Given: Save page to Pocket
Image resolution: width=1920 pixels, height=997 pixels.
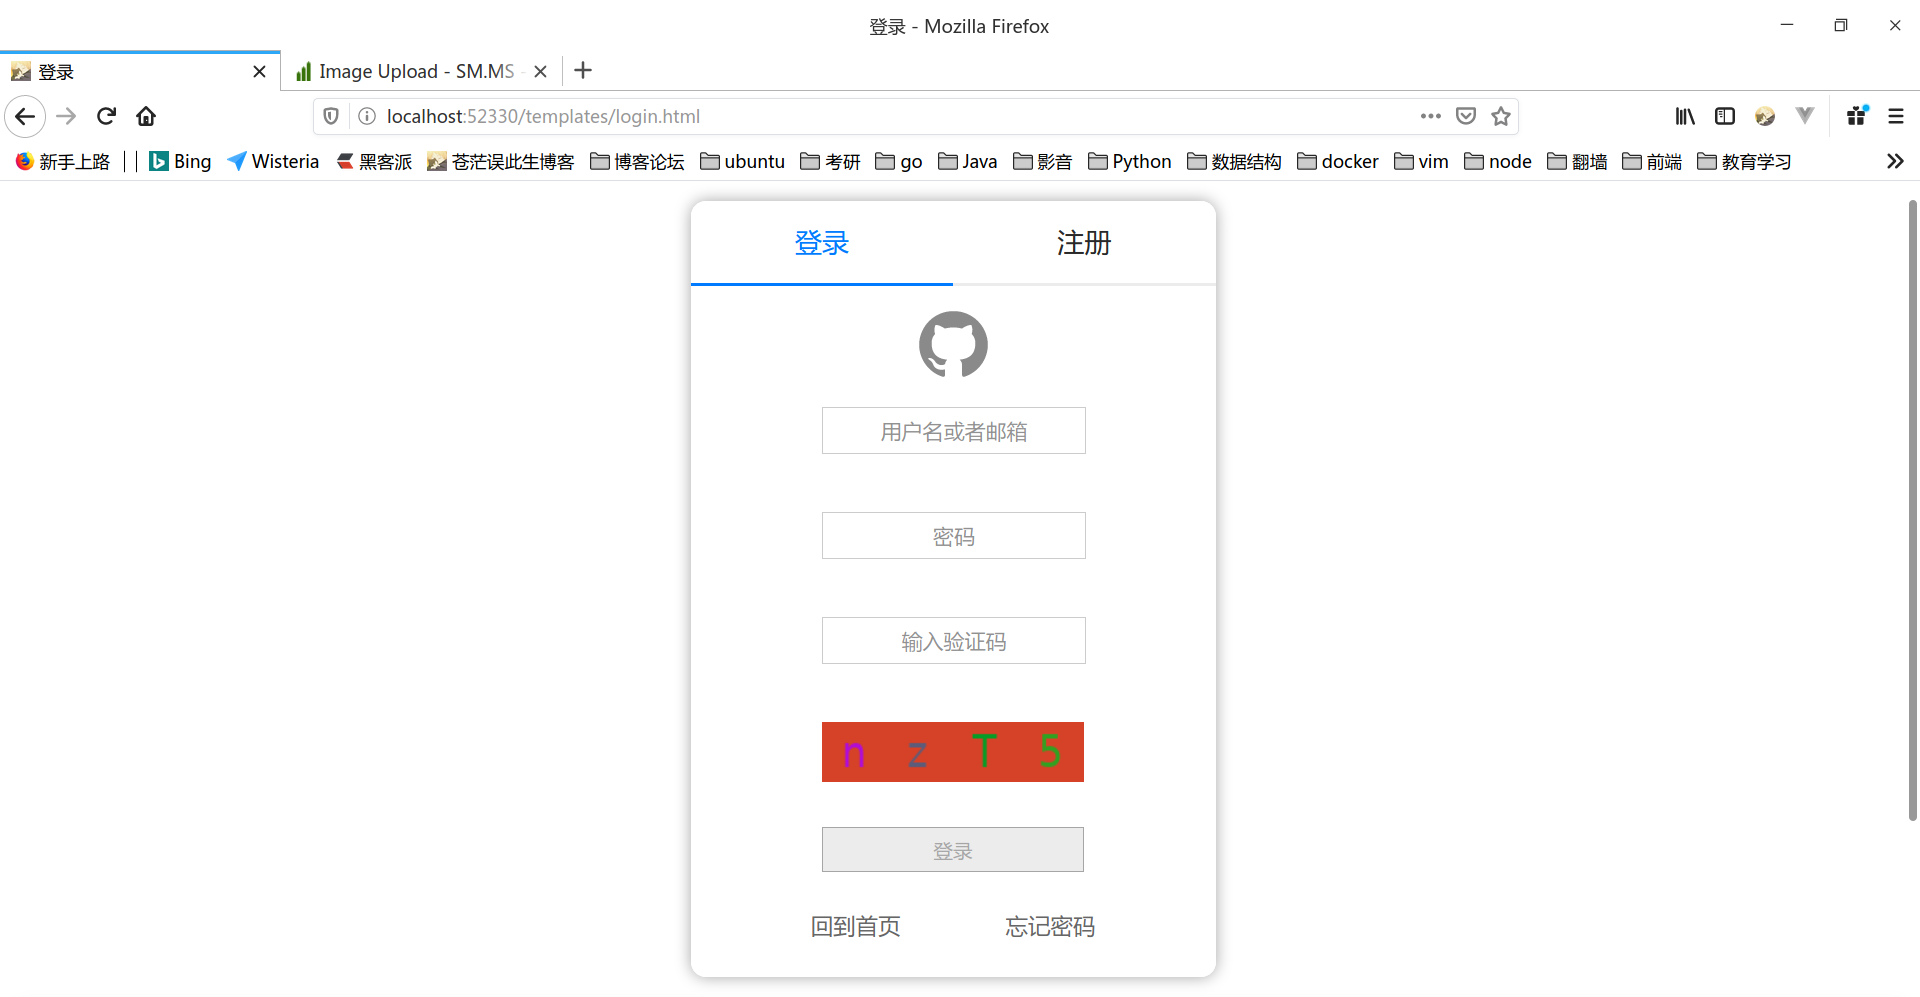Looking at the screenshot, I should tap(1466, 116).
